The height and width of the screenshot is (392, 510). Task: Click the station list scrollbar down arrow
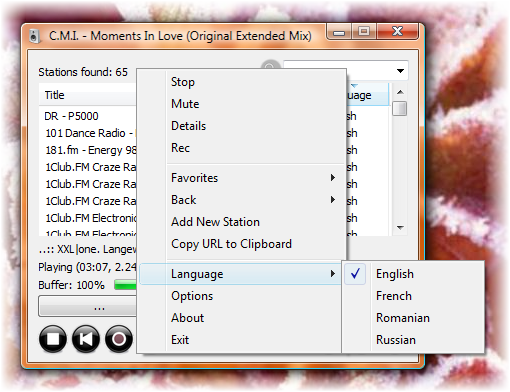pos(400,228)
